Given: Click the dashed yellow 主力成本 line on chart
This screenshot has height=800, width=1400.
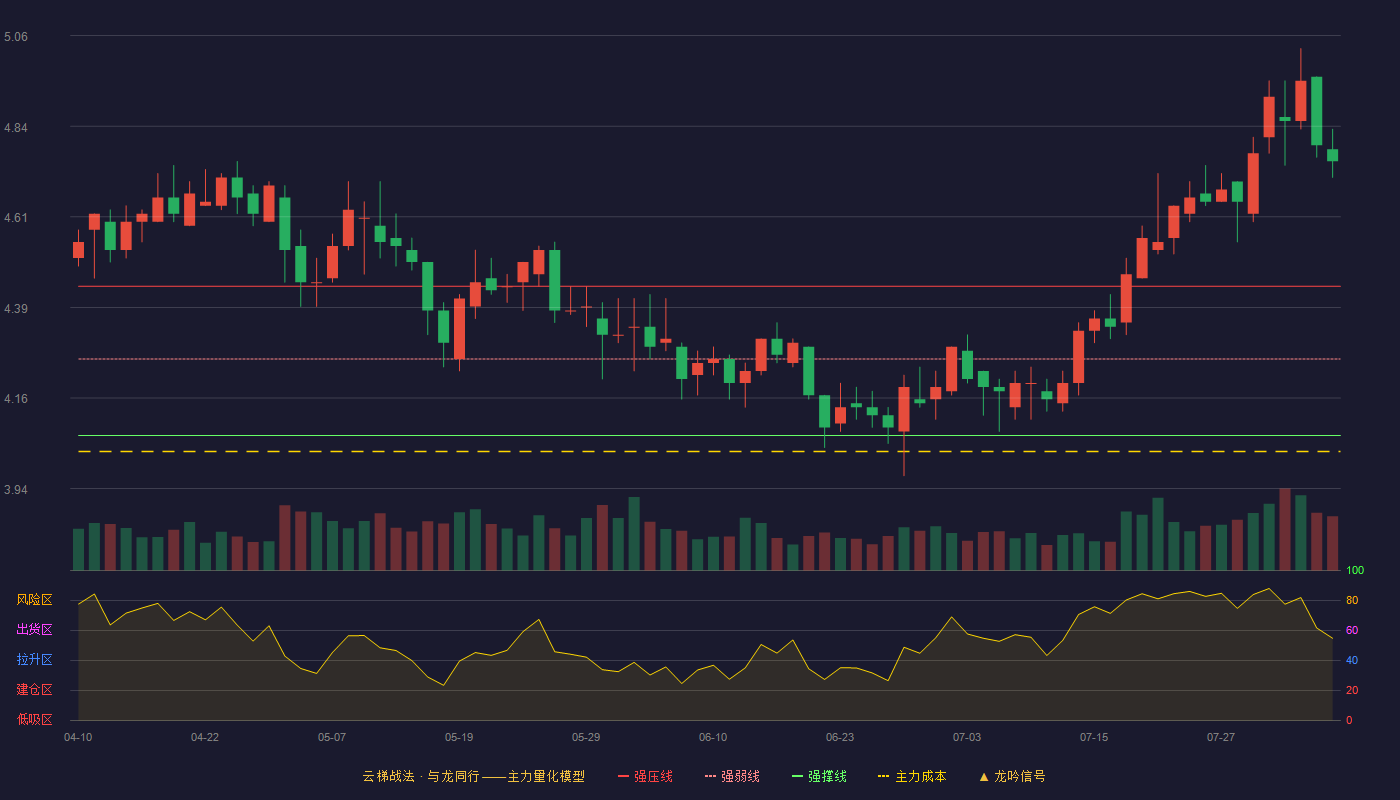Looking at the screenshot, I should pos(709,452).
